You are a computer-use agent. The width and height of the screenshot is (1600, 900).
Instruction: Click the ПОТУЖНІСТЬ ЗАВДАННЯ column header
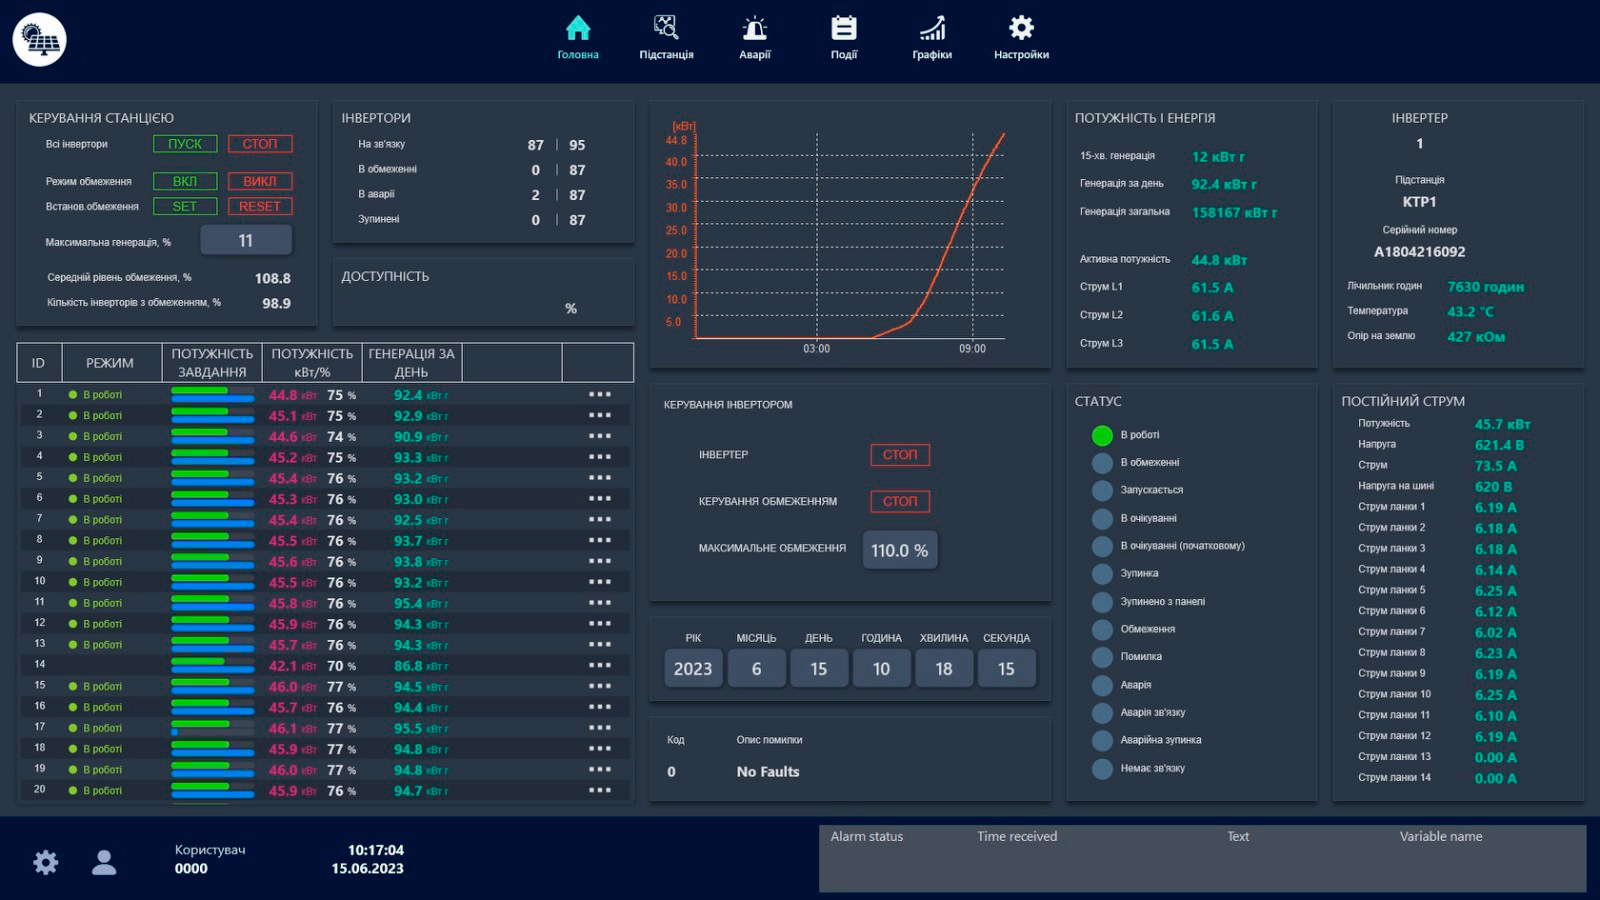(x=212, y=363)
